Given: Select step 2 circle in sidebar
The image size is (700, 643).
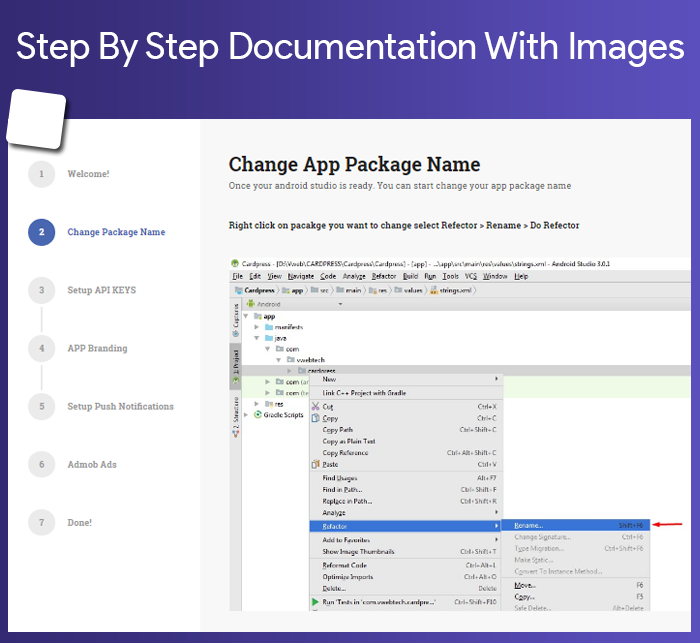Looking at the screenshot, I should [x=42, y=232].
